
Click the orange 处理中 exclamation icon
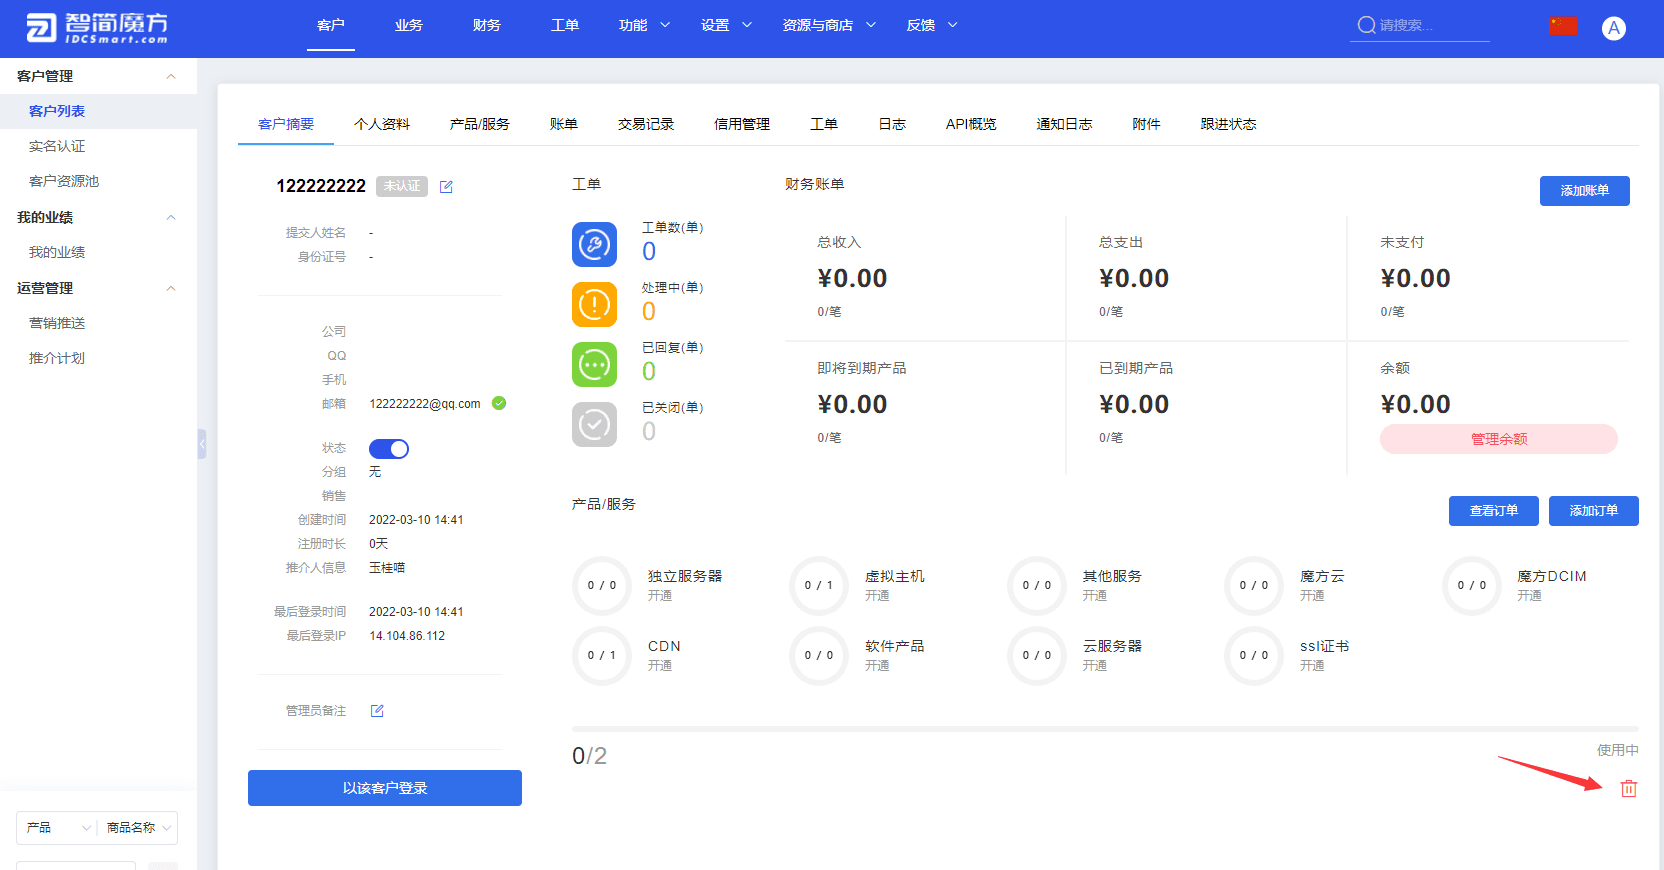[594, 304]
